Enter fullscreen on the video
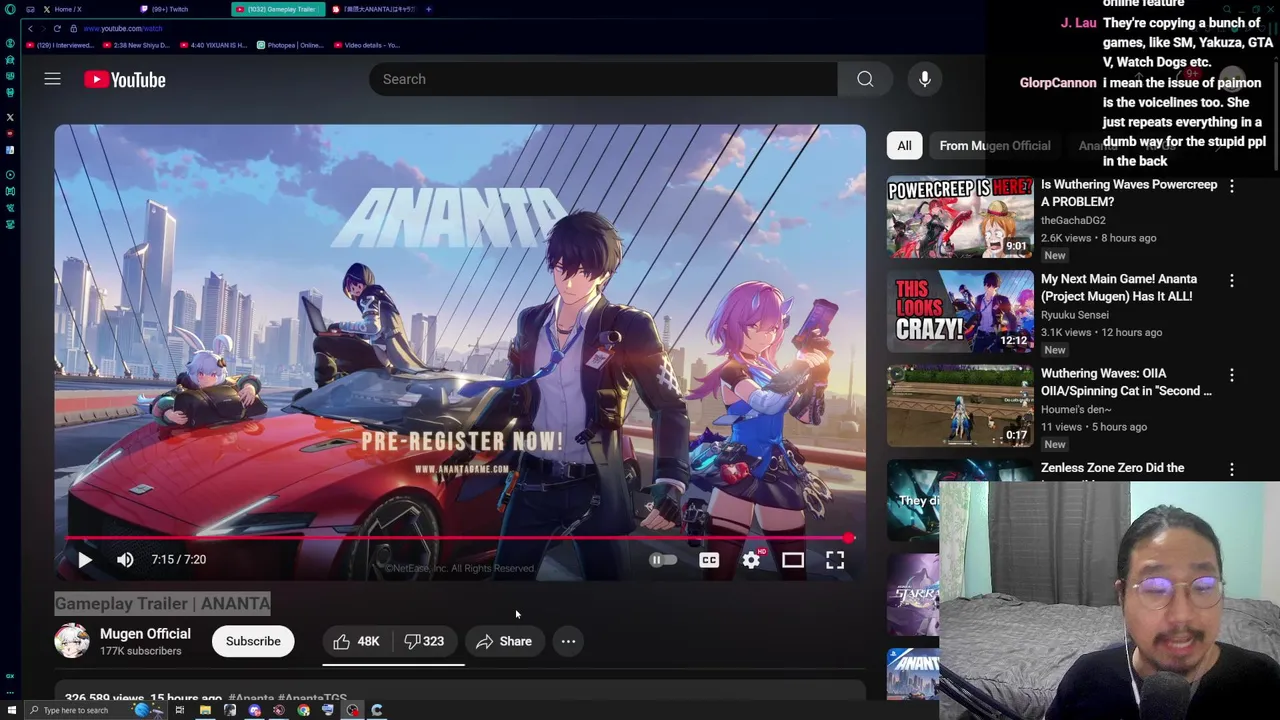Image resolution: width=1280 pixels, height=720 pixels. pyautogui.click(x=835, y=560)
